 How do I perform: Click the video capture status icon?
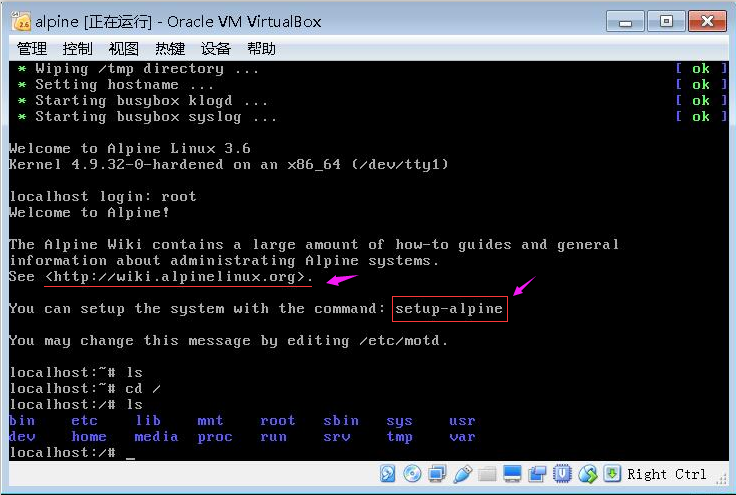point(537,474)
